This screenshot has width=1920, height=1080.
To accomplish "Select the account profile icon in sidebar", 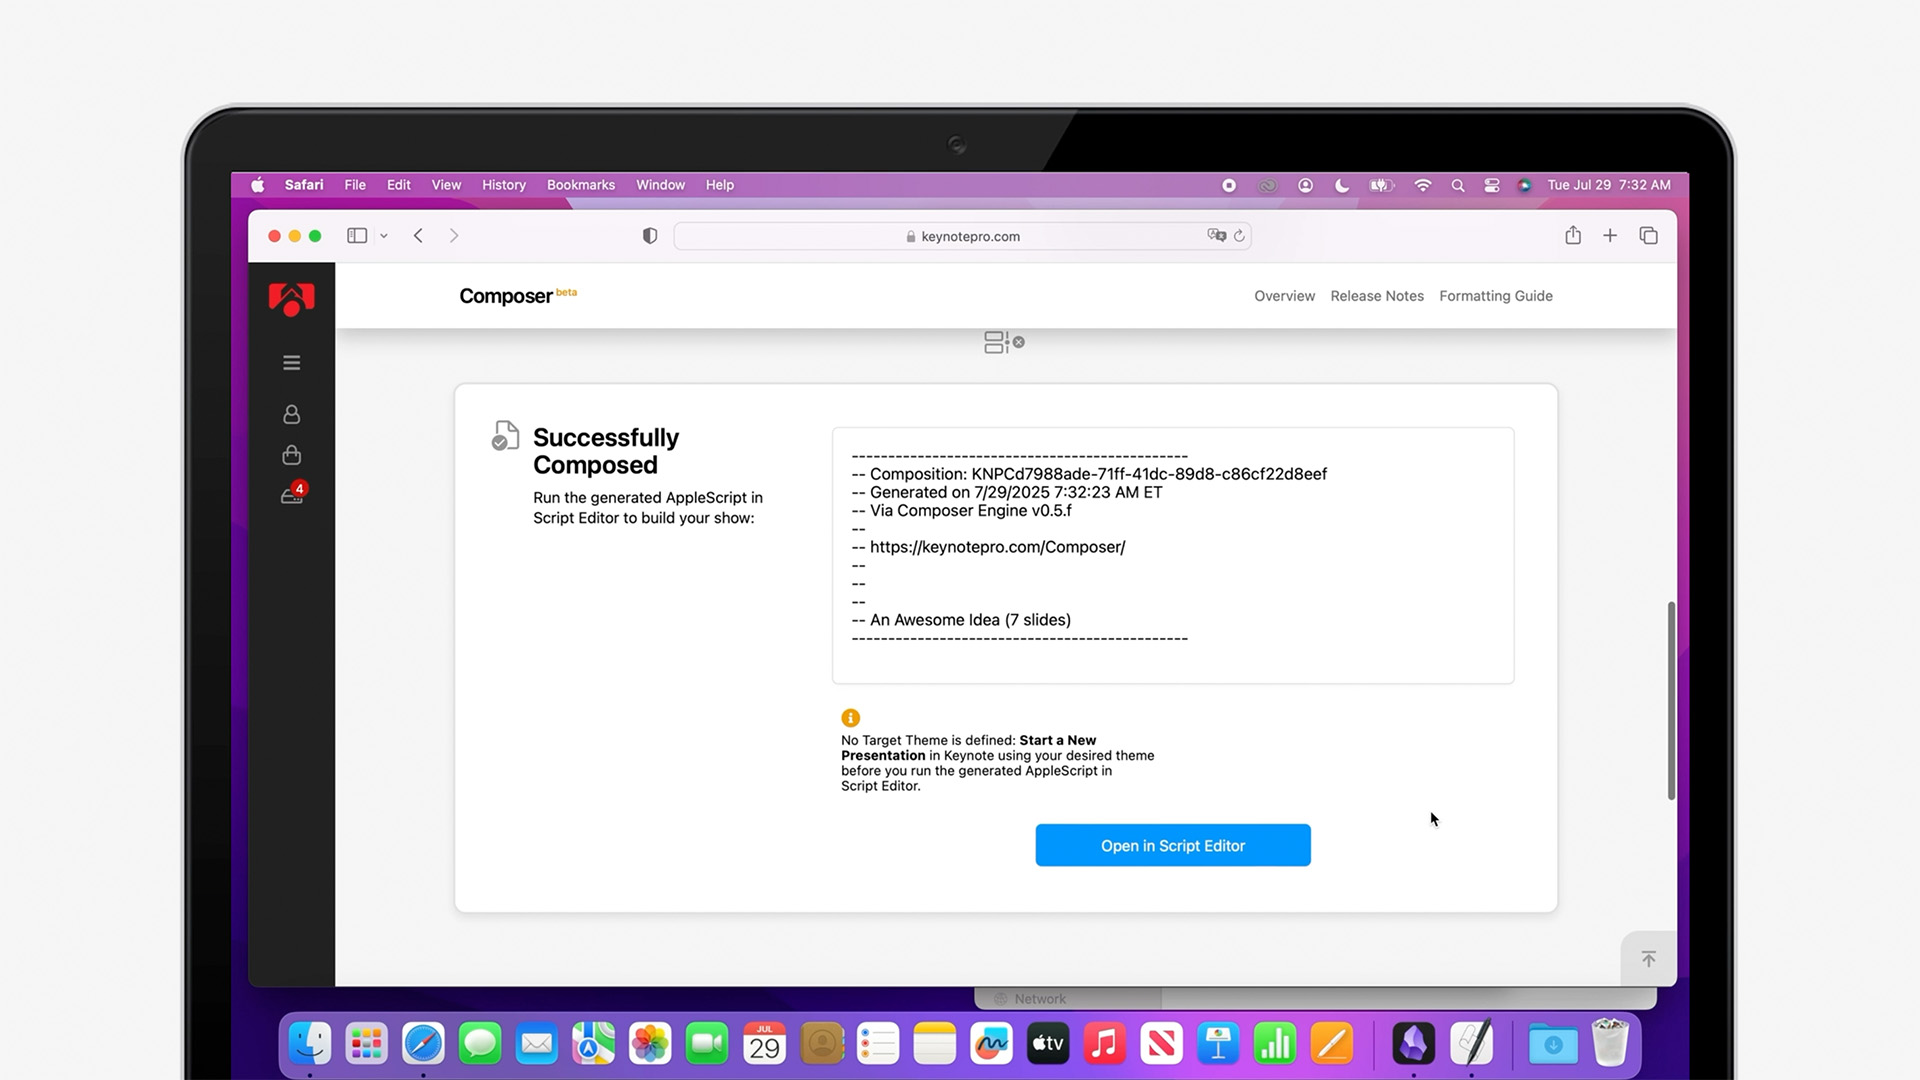I will [x=291, y=413].
